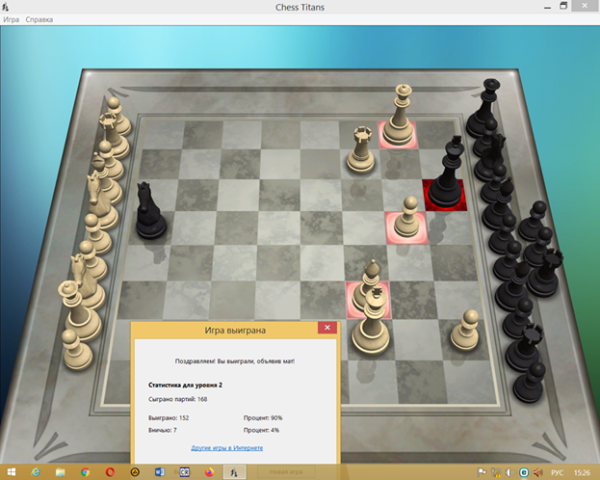
Task: Open the Игра menu
Action: point(11,19)
